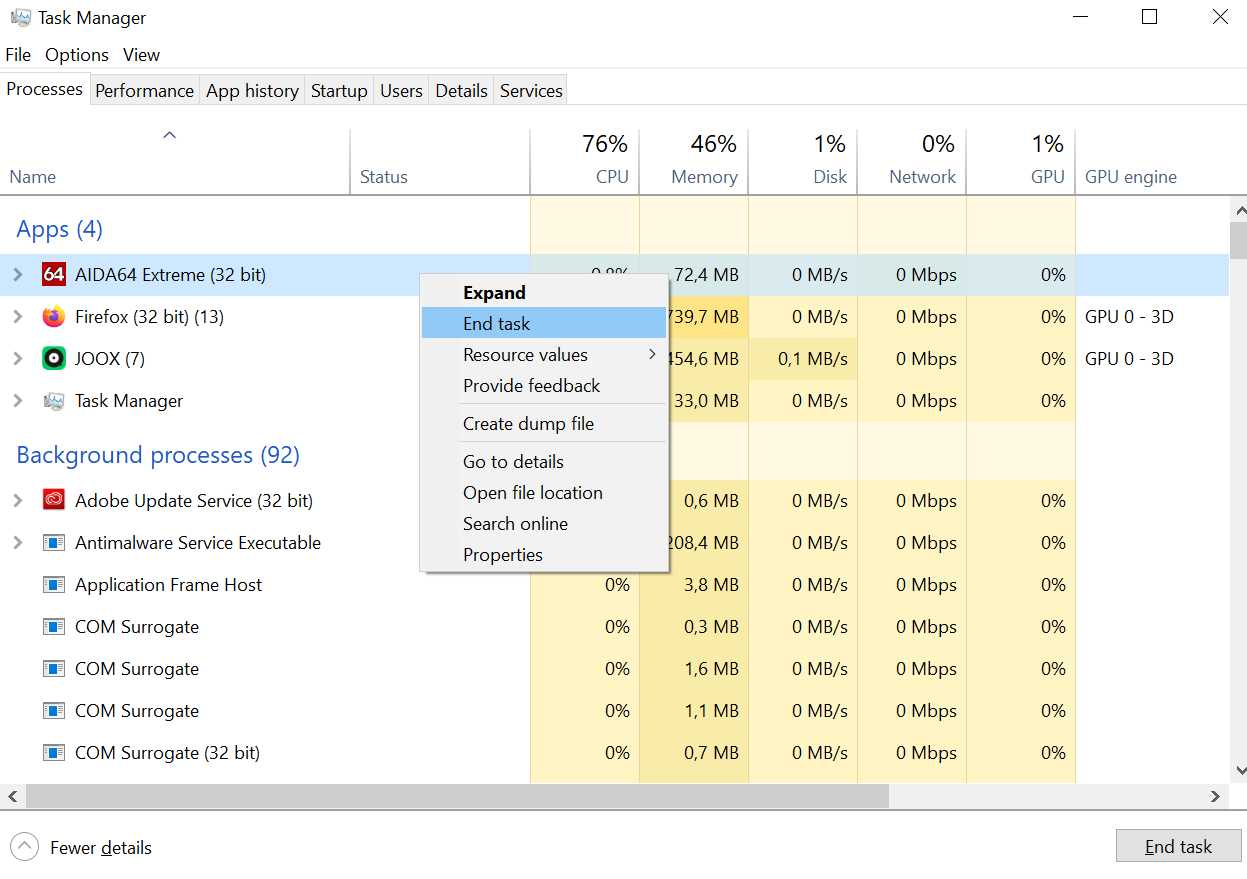Switch to the Startup tab
Screen dimensions: 1247x879
click(x=339, y=91)
